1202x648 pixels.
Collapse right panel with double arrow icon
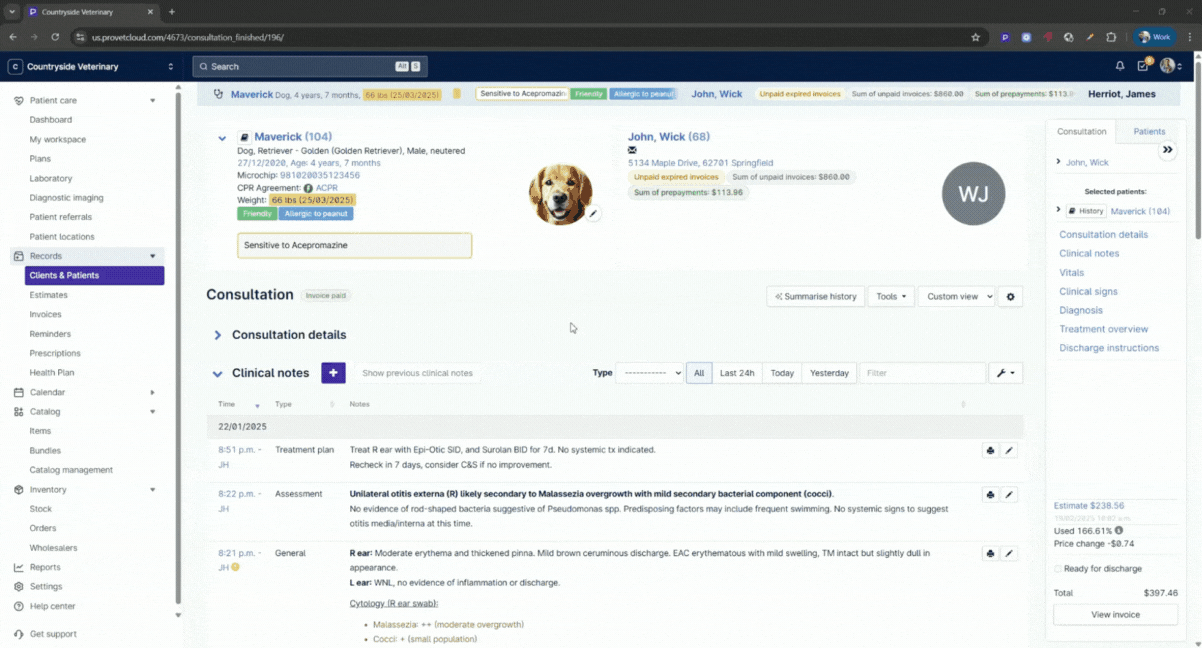pyautogui.click(x=1167, y=150)
